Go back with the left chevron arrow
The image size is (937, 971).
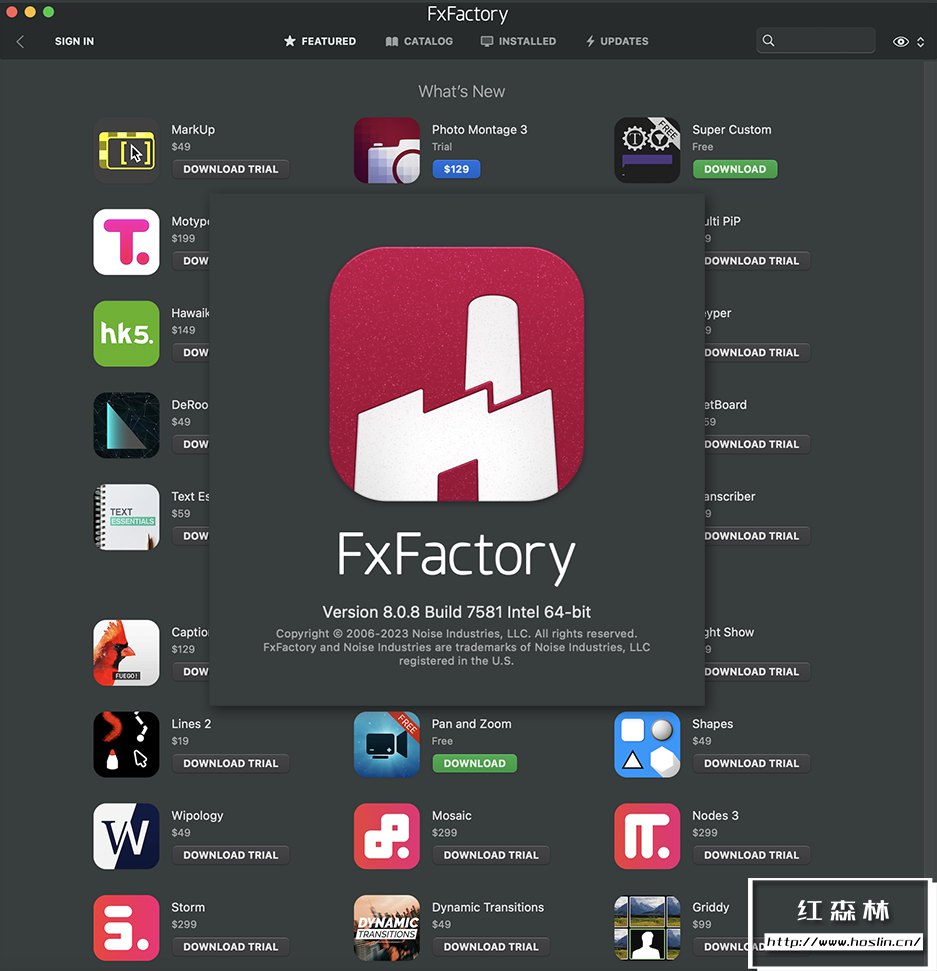20,41
